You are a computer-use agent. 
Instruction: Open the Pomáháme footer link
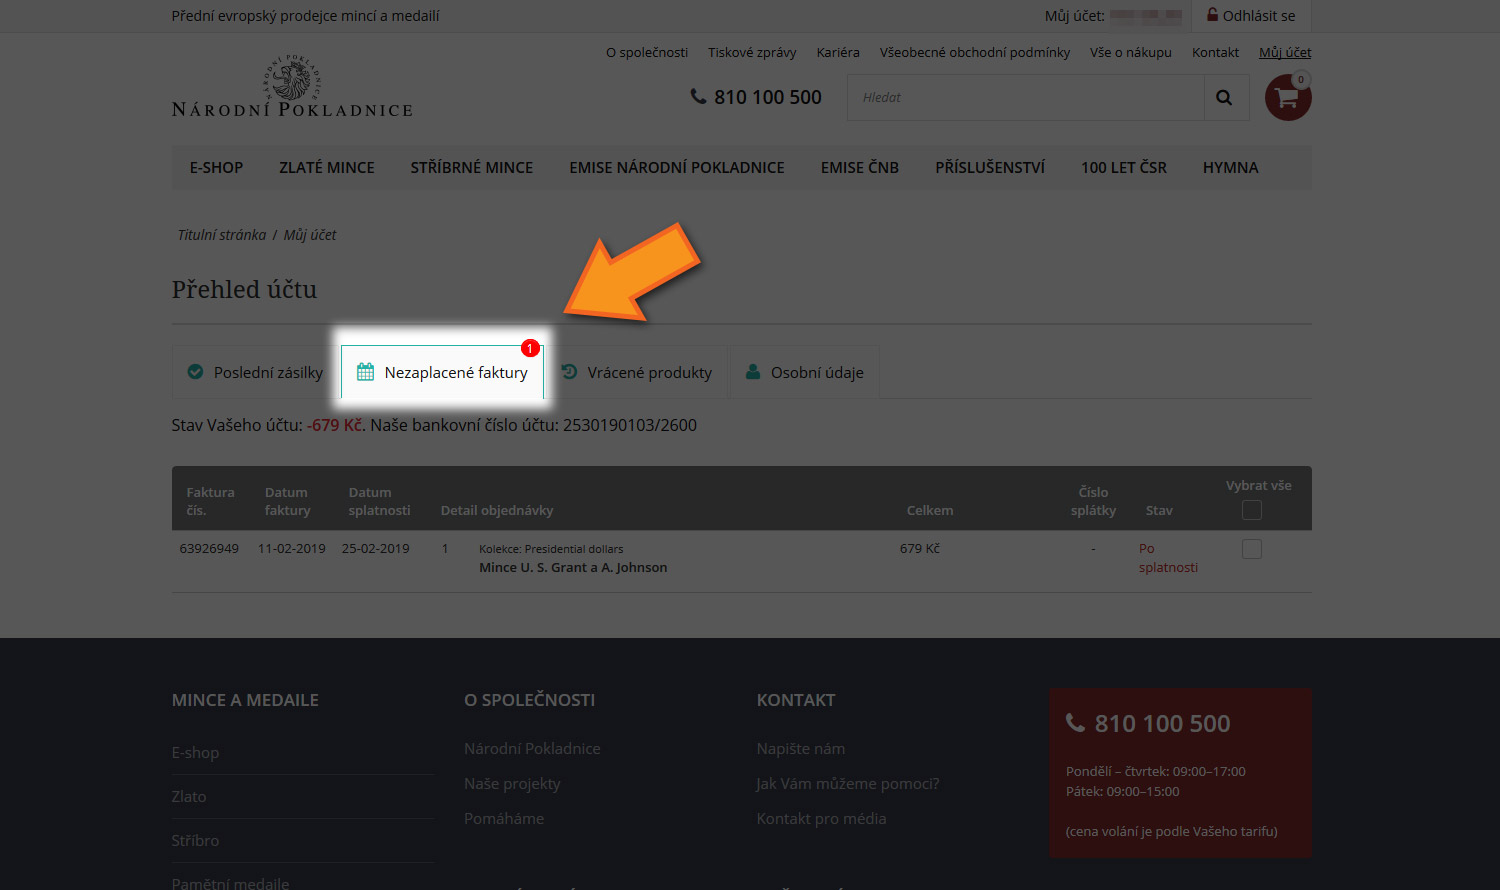coord(504,819)
